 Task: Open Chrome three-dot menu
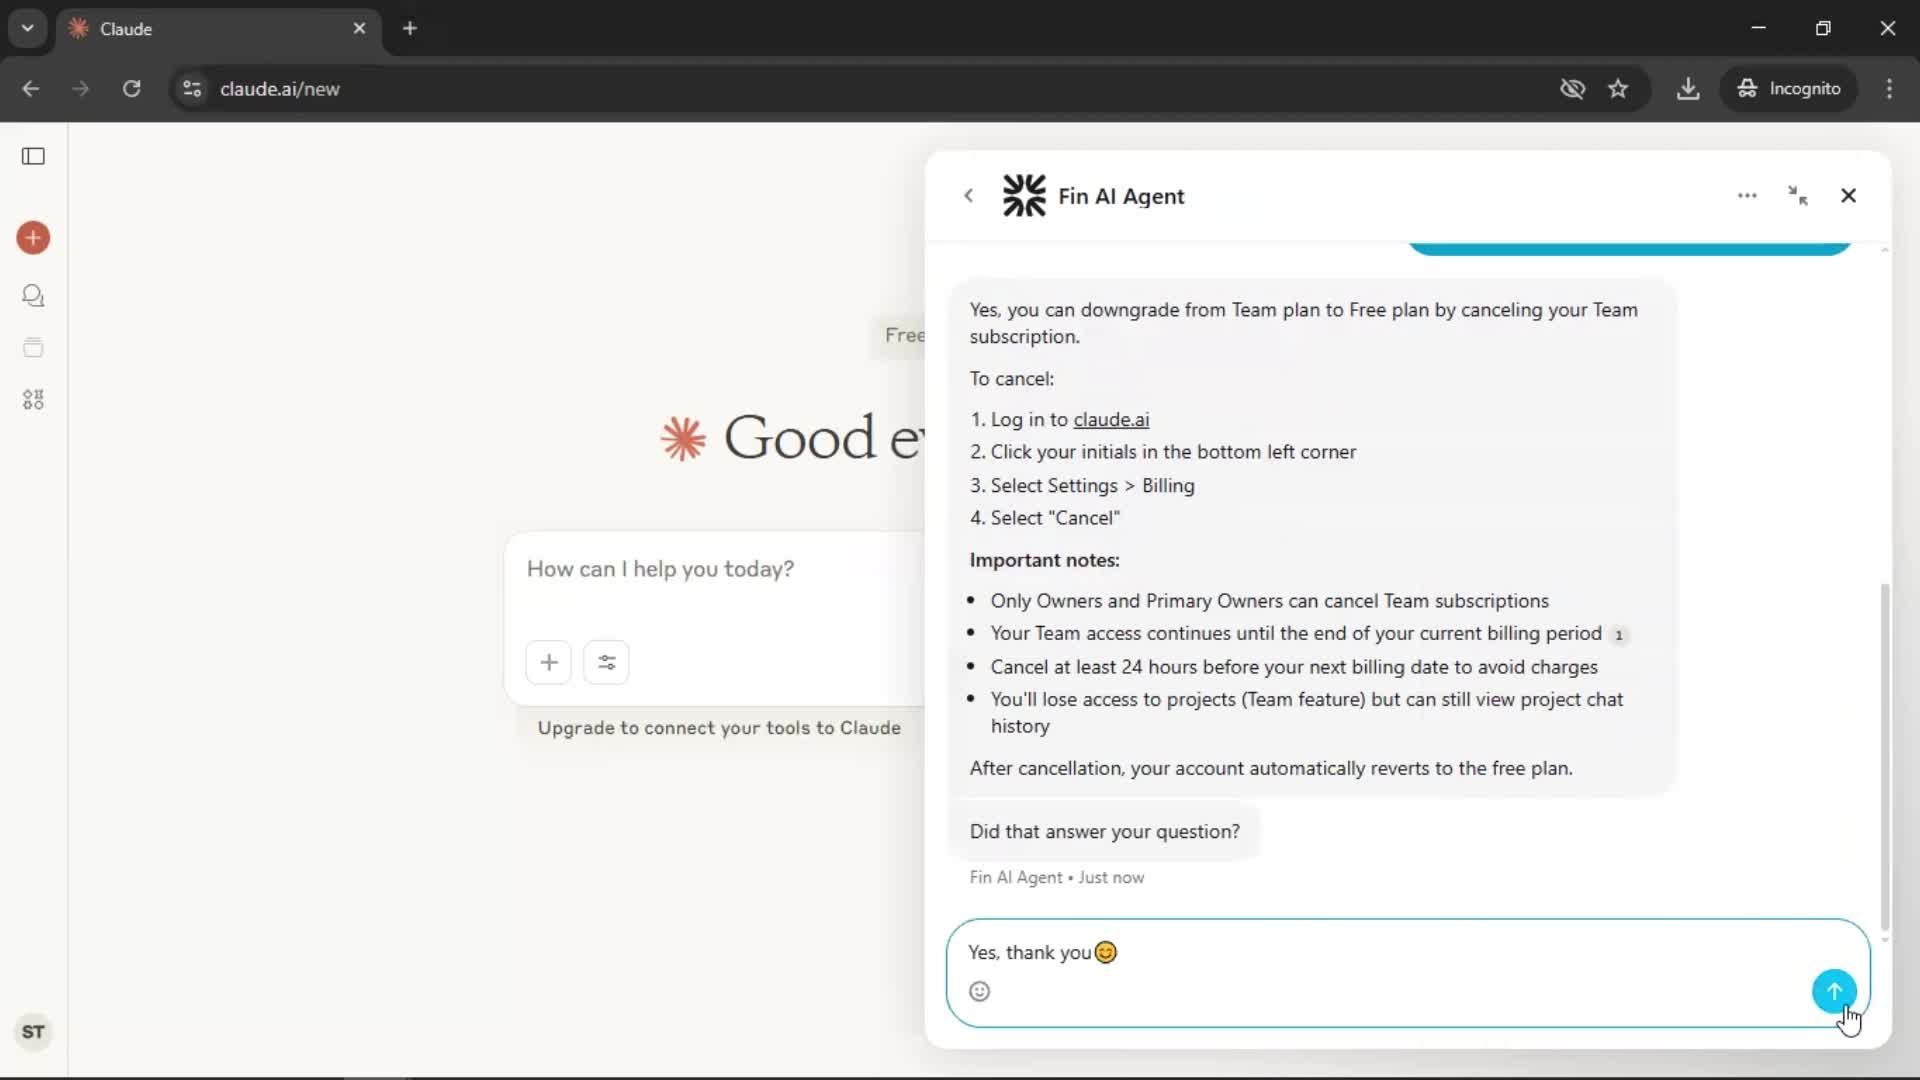(x=1889, y=89)
